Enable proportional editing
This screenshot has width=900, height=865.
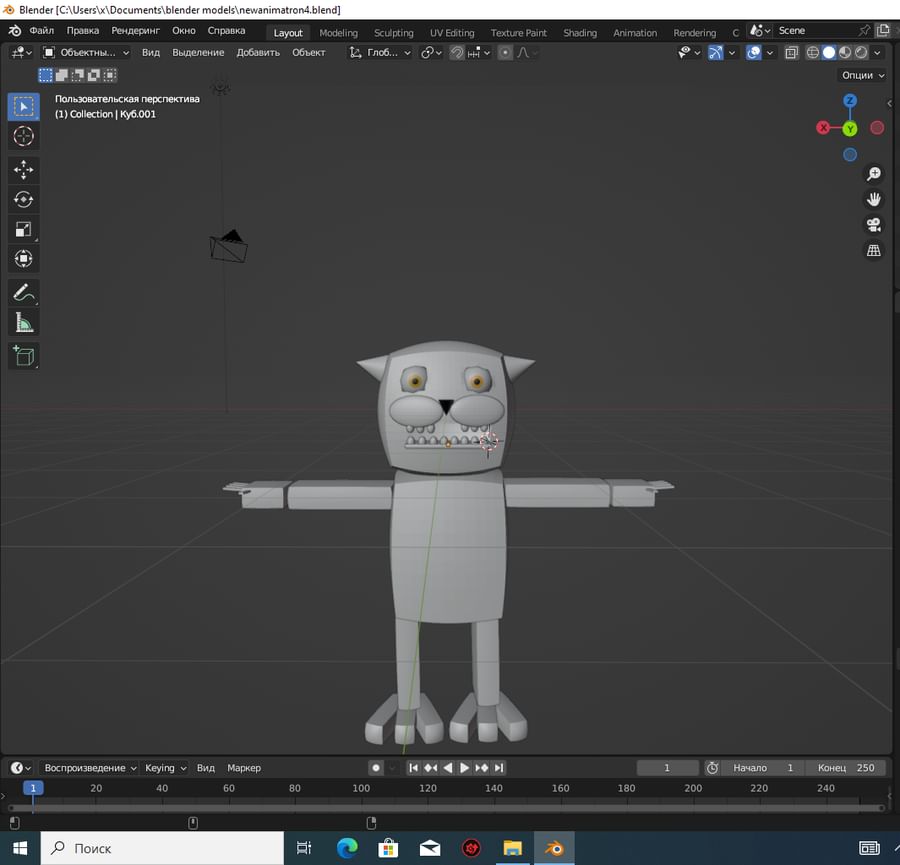click(x=505, y=52)
